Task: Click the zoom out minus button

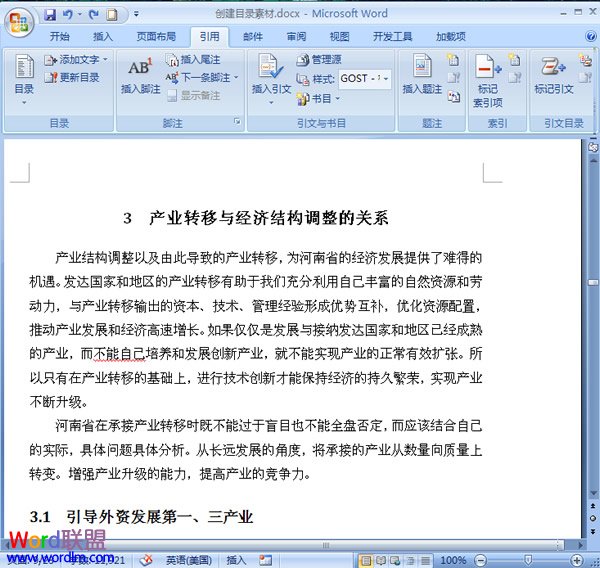Action: (x=481, y=561)
